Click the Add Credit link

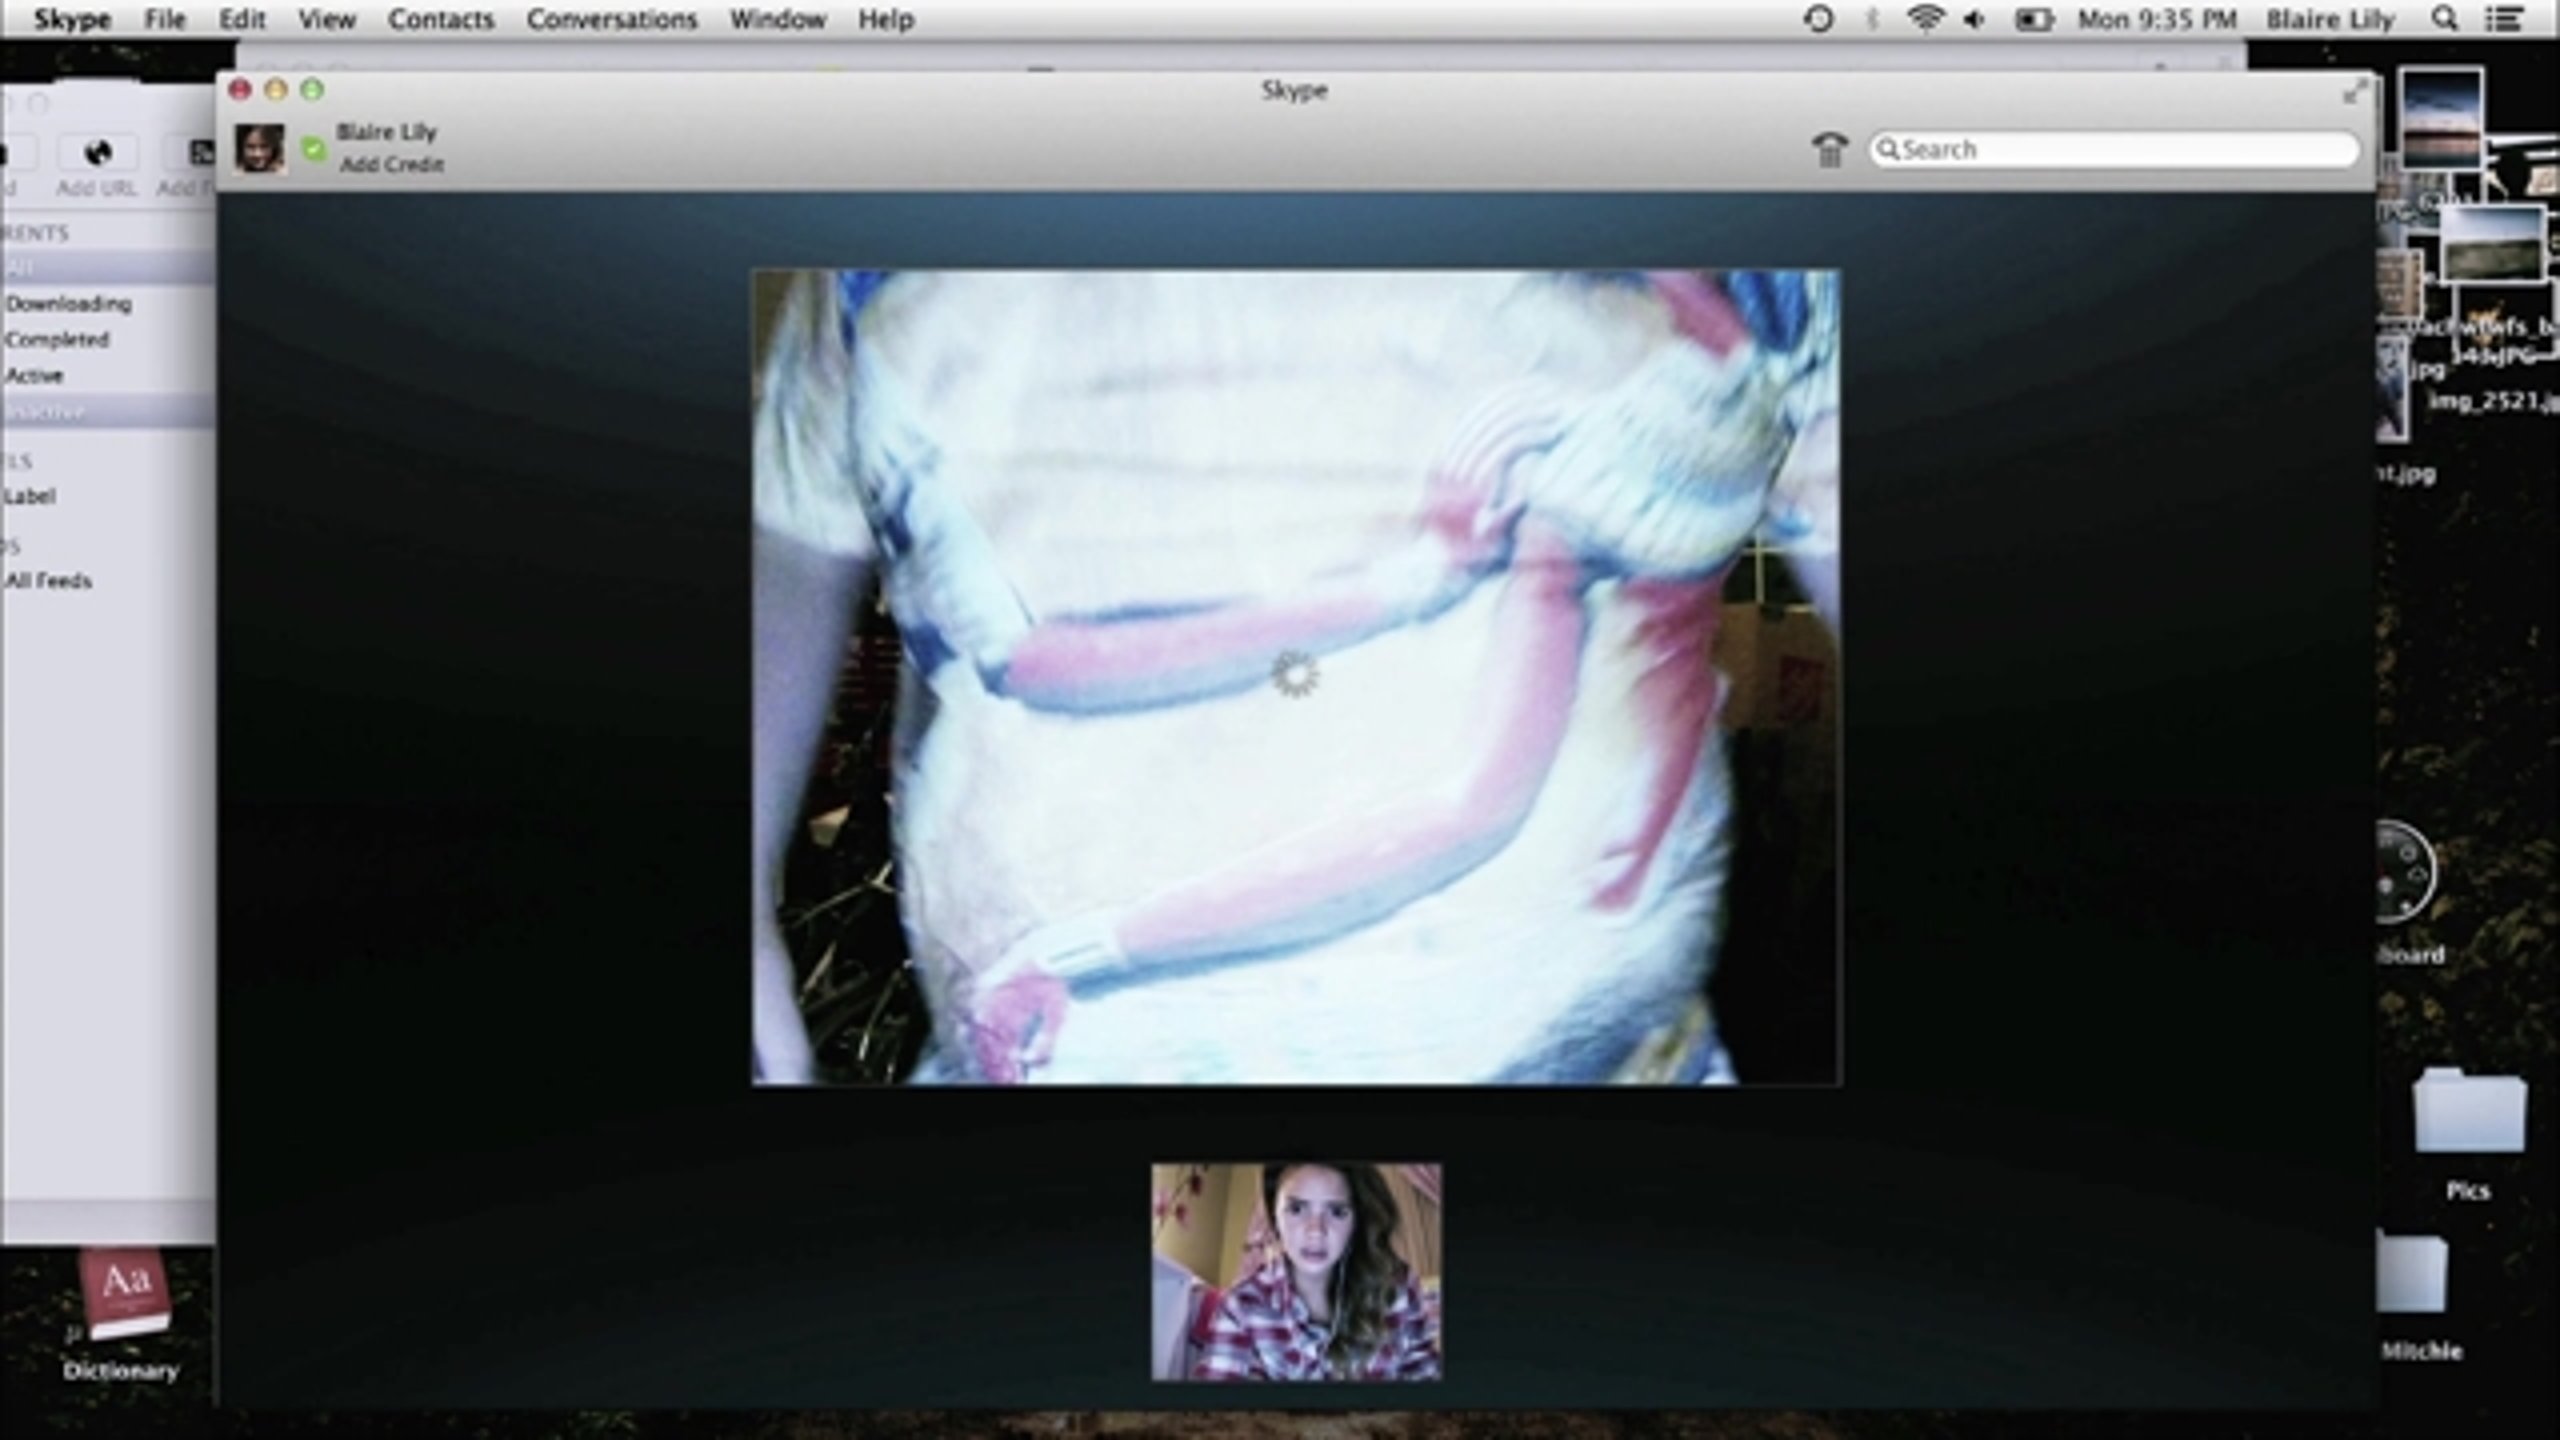tap(391, 164)
